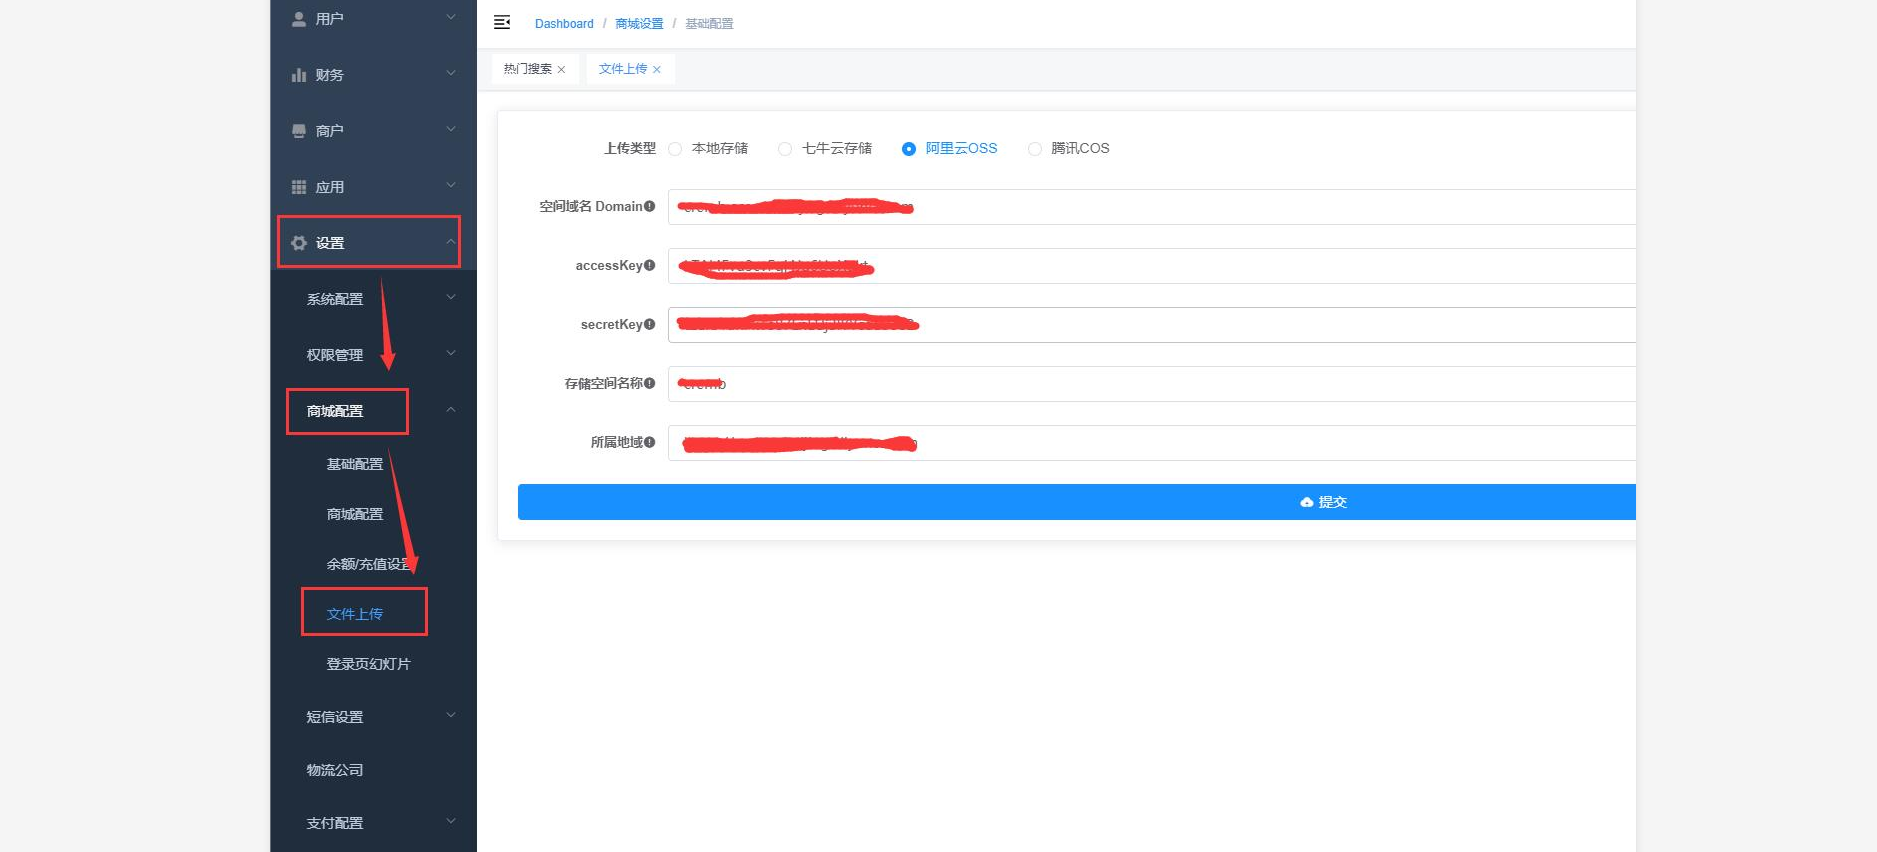Submit the form with 提交 button
This screenshot has width=1877, height=852.
(x=1077, y=502)
